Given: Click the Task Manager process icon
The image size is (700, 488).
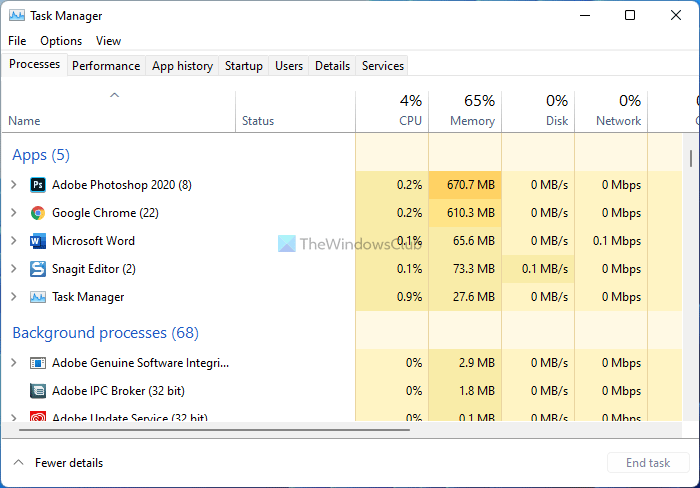Looking at the screenshot, I should tap(38, 297).
